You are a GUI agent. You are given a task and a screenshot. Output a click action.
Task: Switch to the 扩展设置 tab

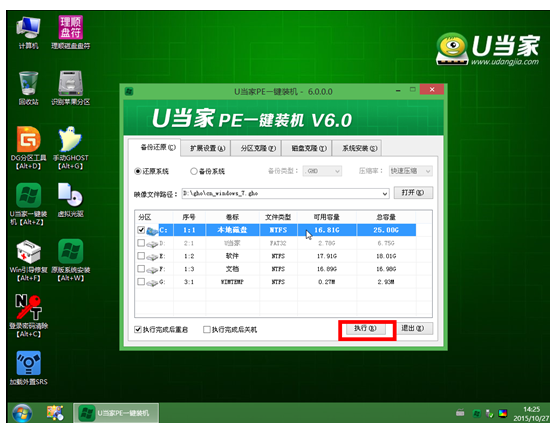(207, 148)
